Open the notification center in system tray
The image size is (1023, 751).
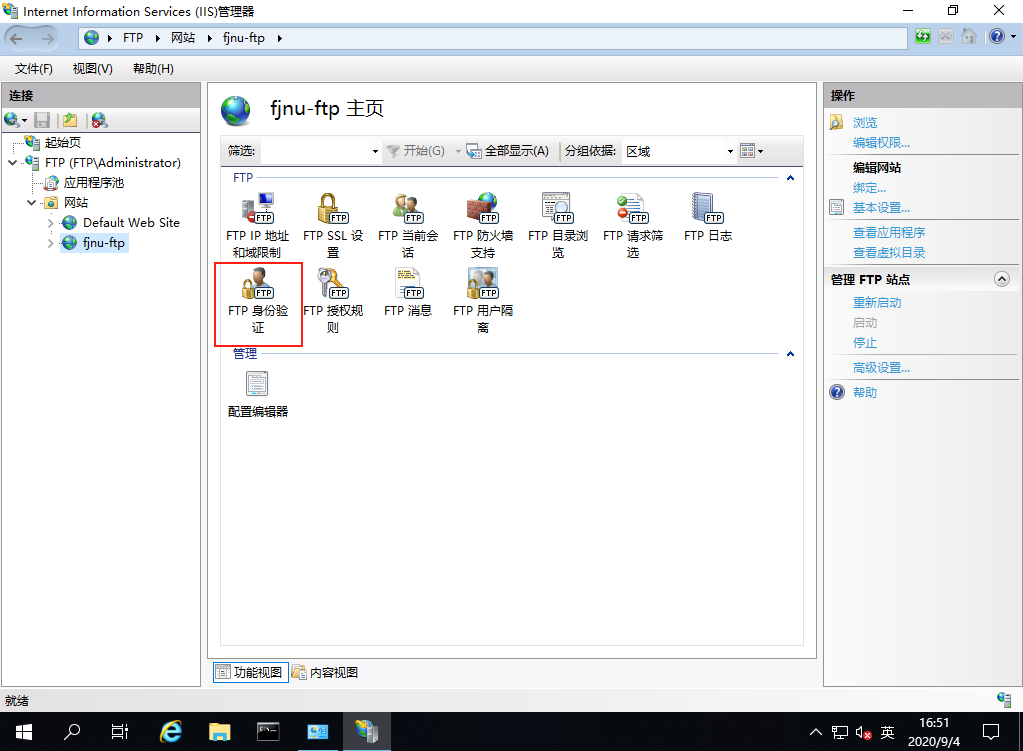tap(990, 731)
